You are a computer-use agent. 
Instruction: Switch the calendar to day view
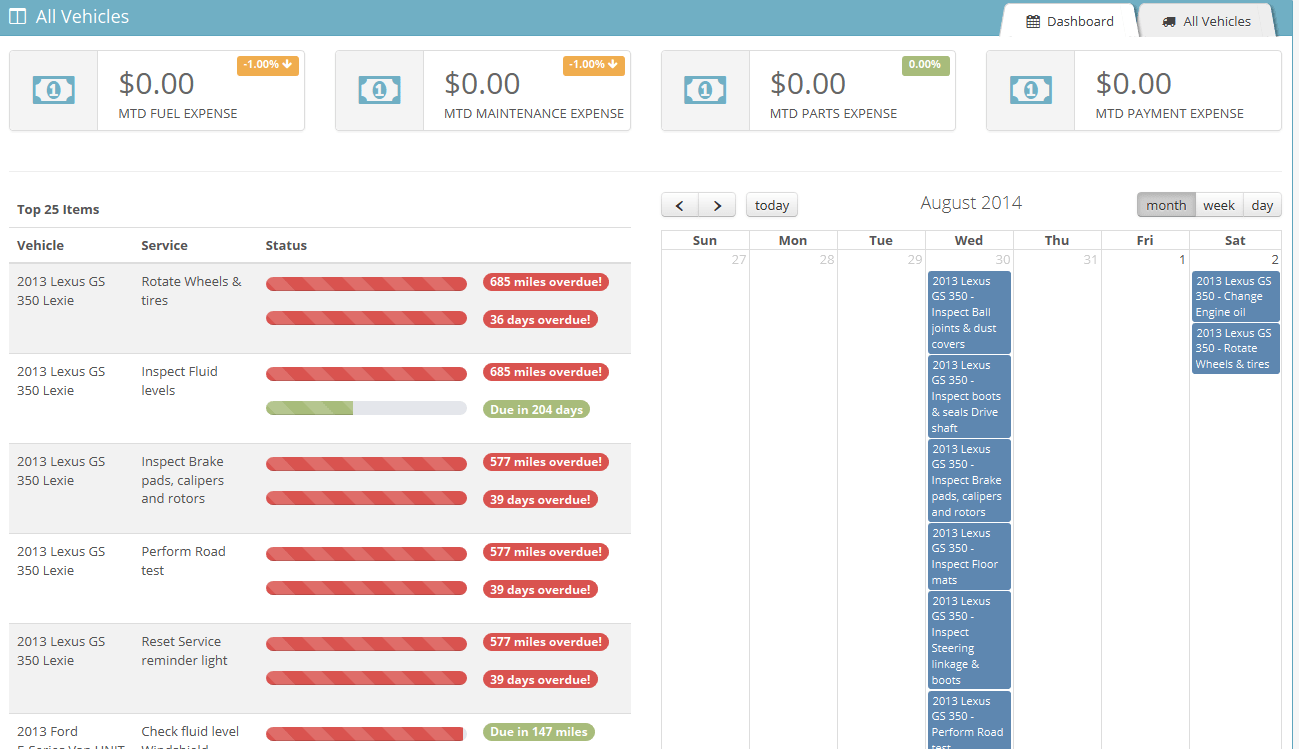click(1261, 204)
